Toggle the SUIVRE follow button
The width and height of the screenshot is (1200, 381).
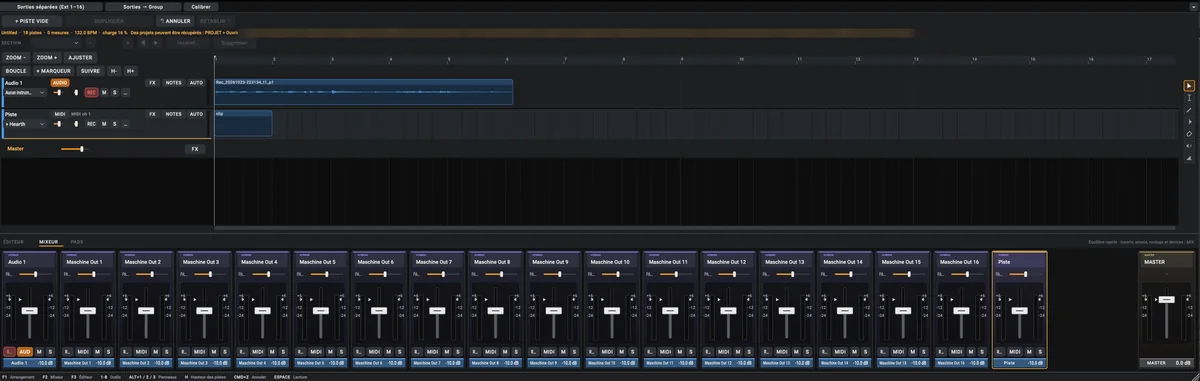tap(91, 71)
